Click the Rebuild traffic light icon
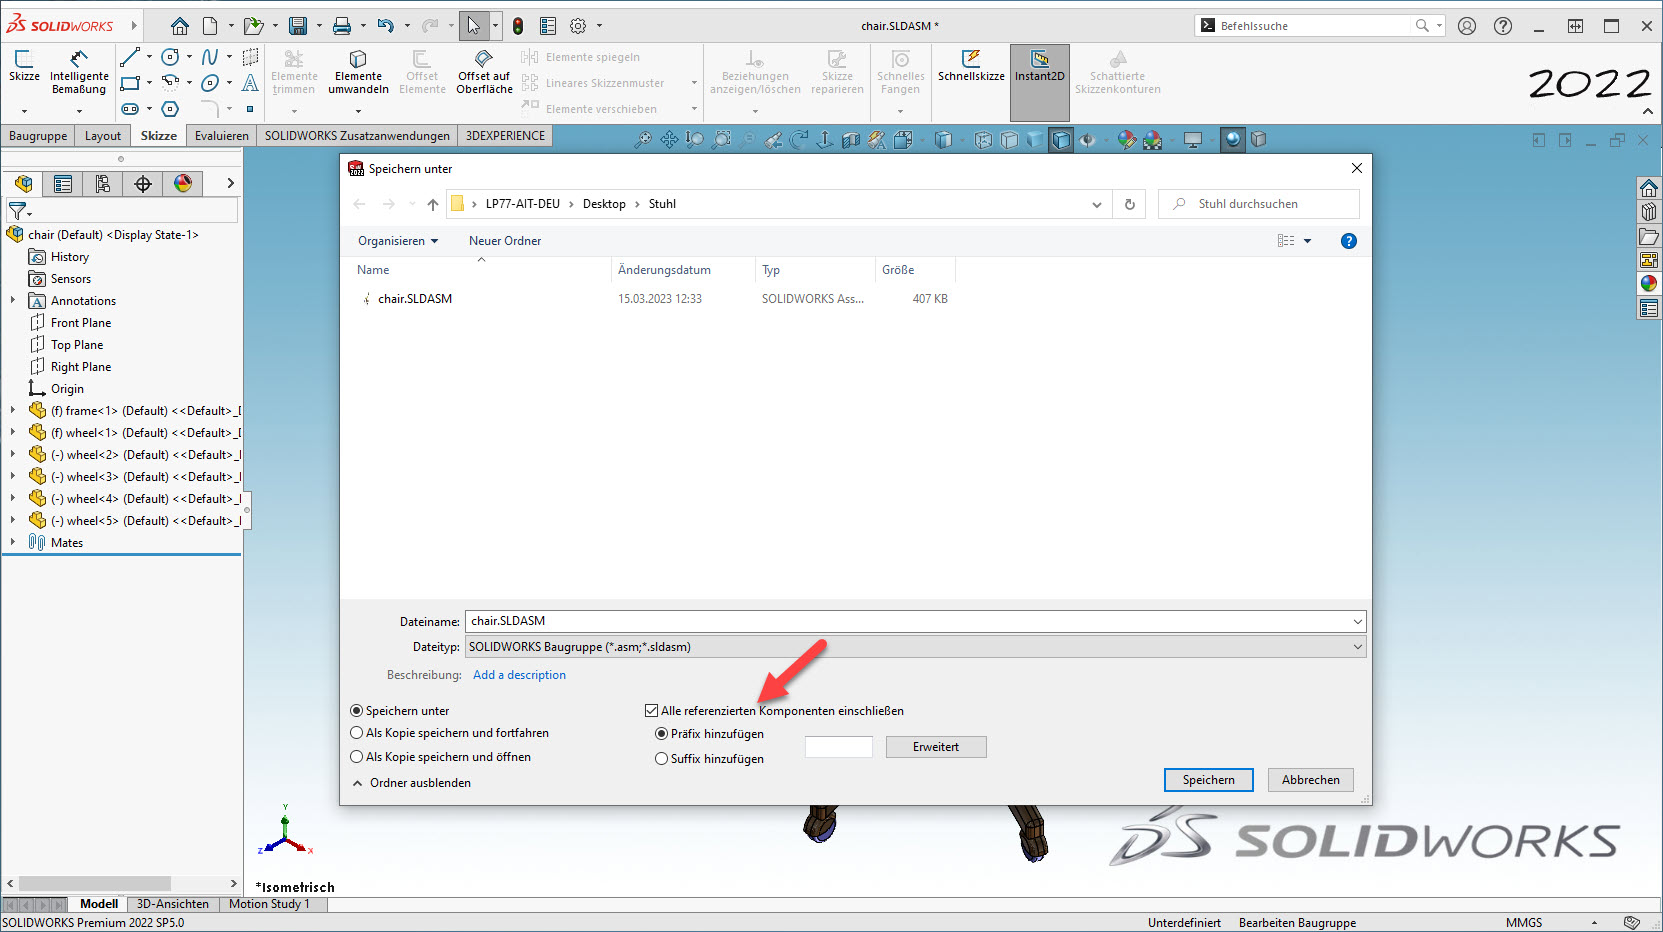1663x932 pixels. coord(518,26)
